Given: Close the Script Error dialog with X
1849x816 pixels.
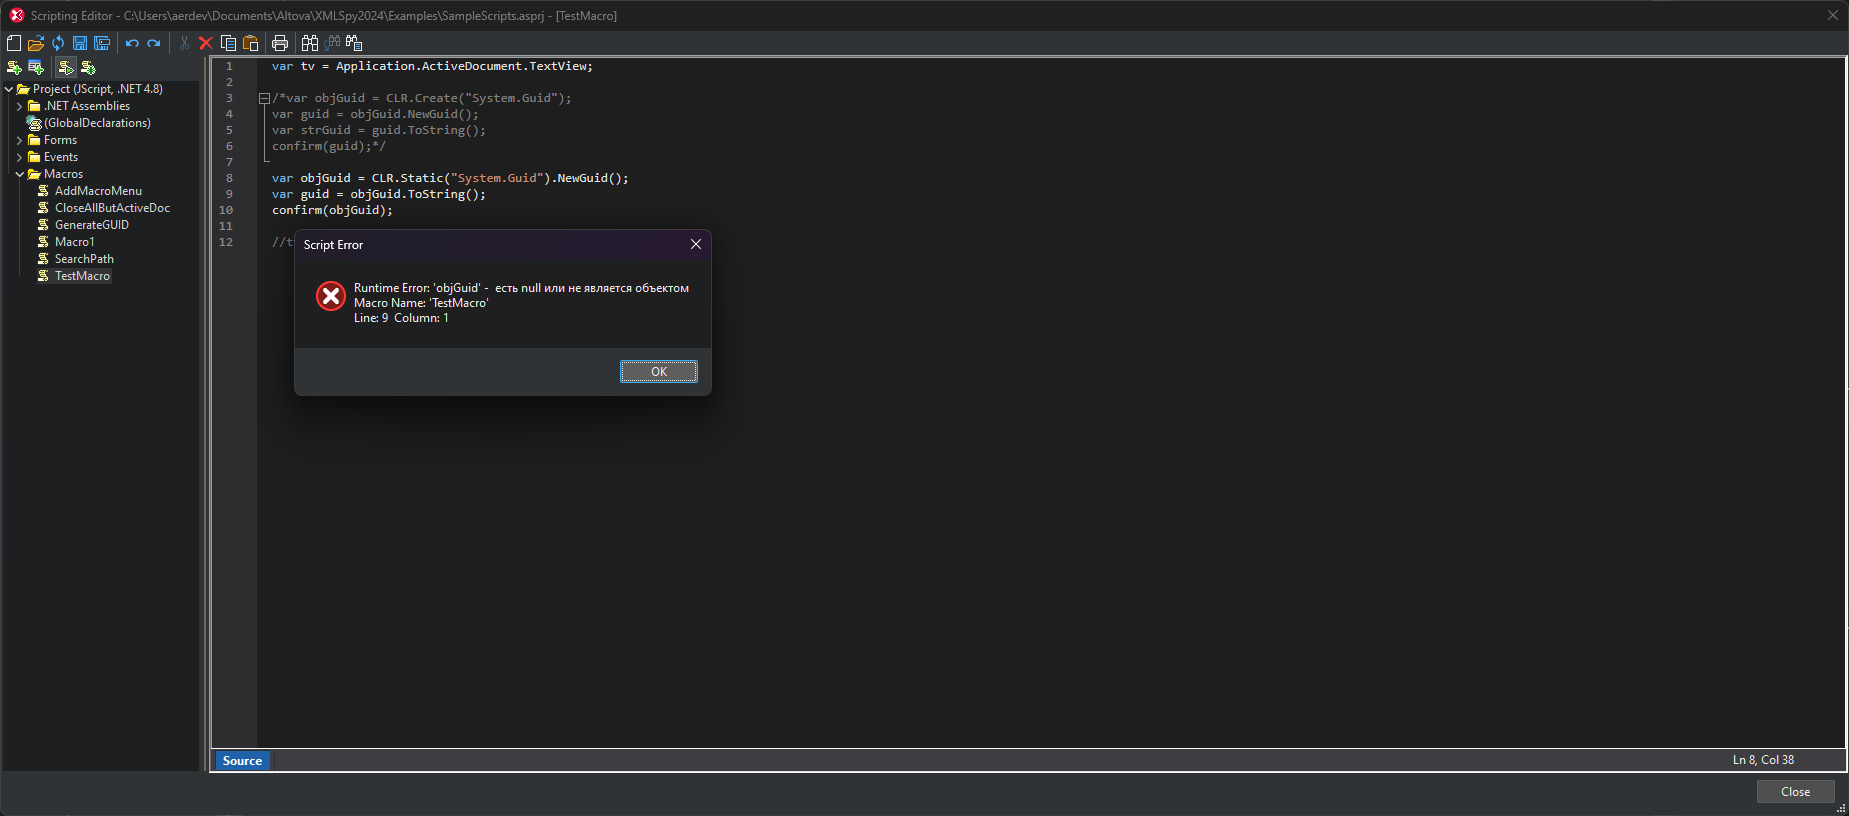Looking at the screenshot, I should click(x=696, y=244).
